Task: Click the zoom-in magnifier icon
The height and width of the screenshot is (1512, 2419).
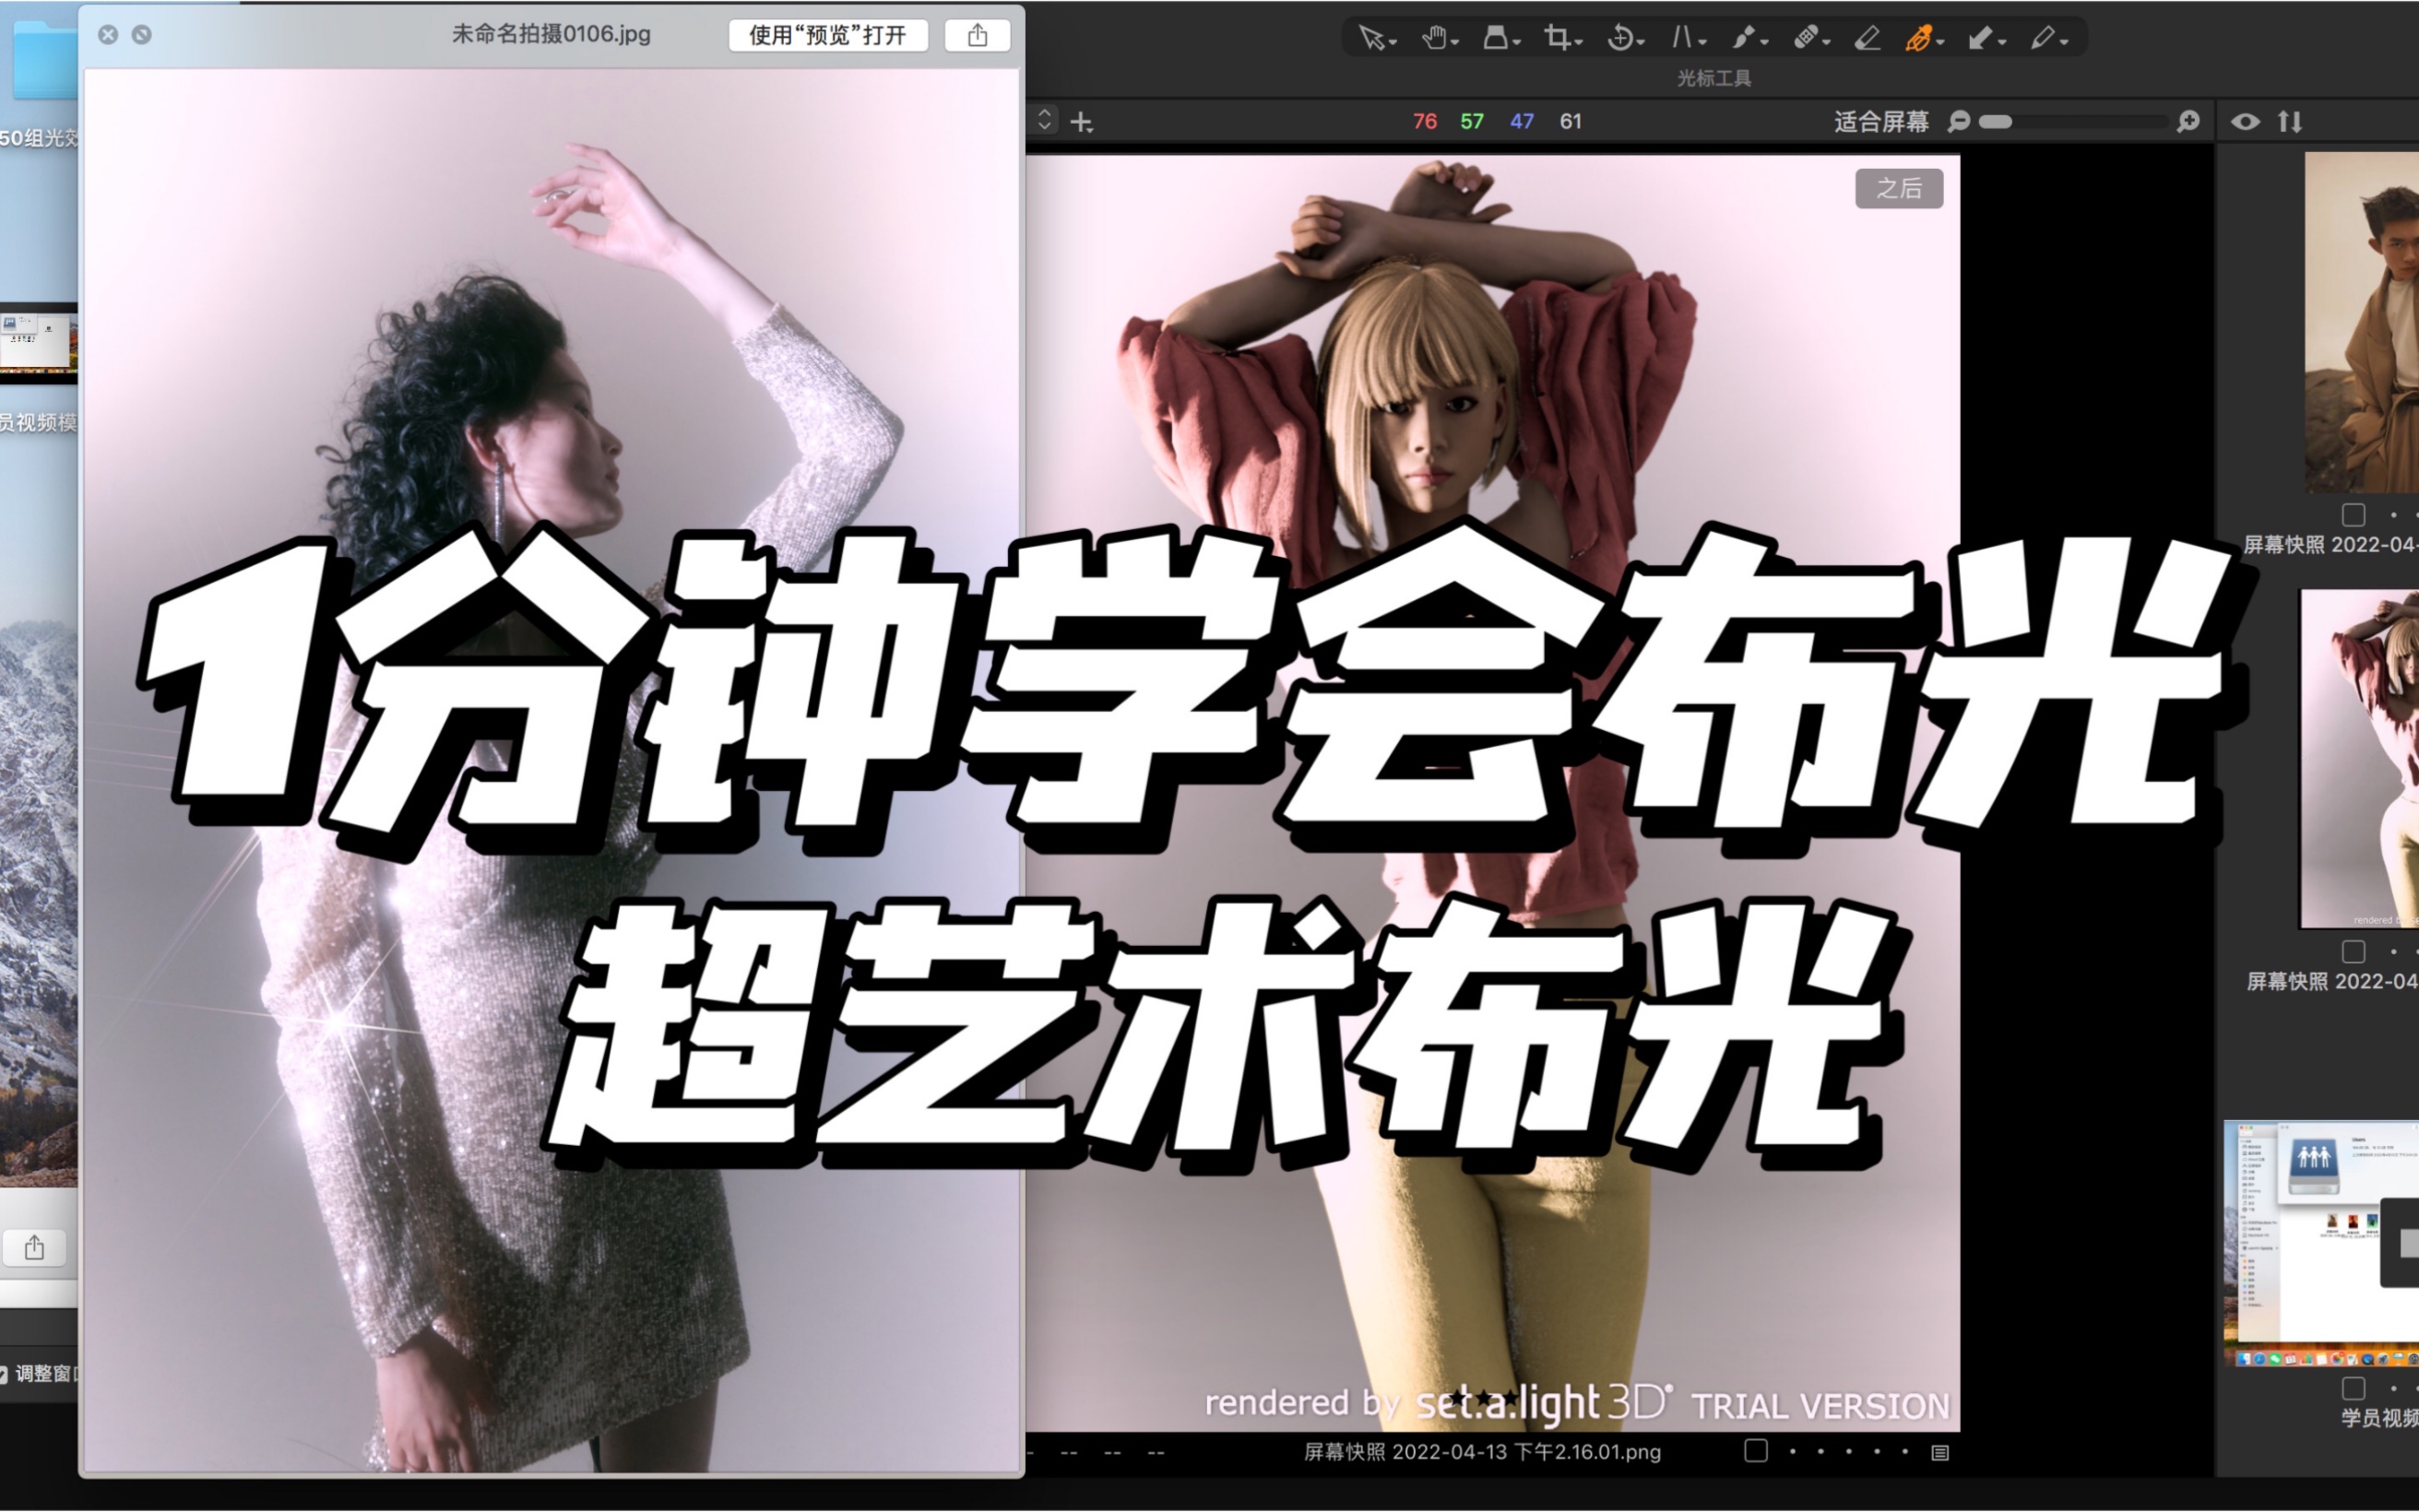Action: click(2188, 121)
